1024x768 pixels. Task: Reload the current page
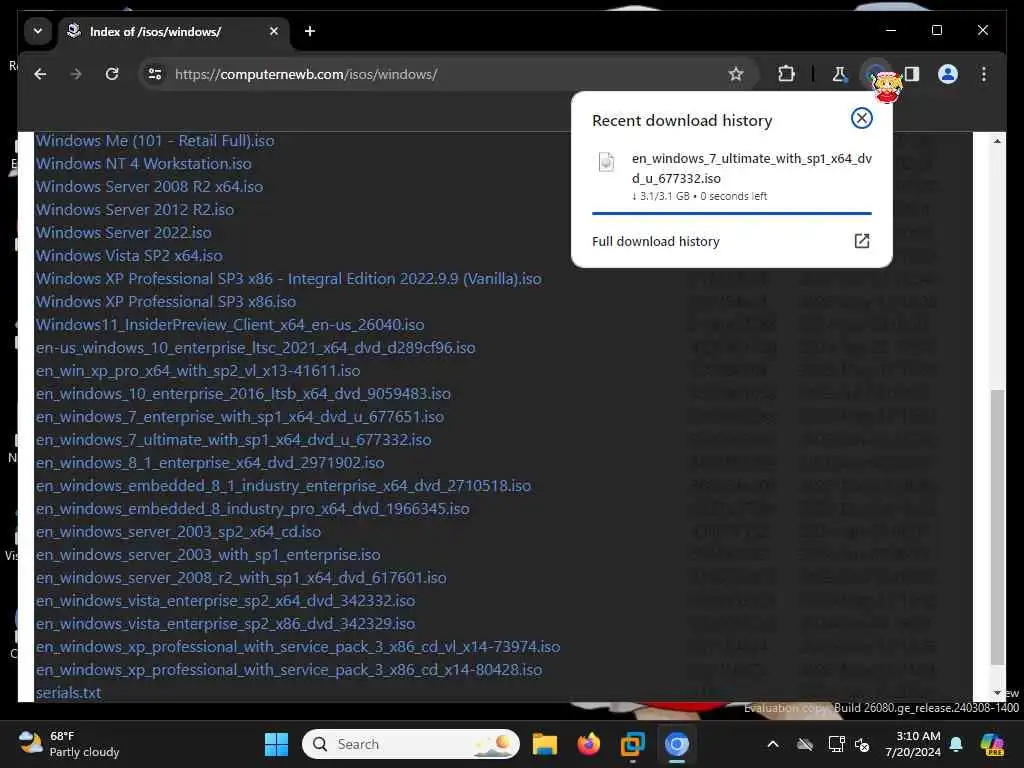coord(112,74)
